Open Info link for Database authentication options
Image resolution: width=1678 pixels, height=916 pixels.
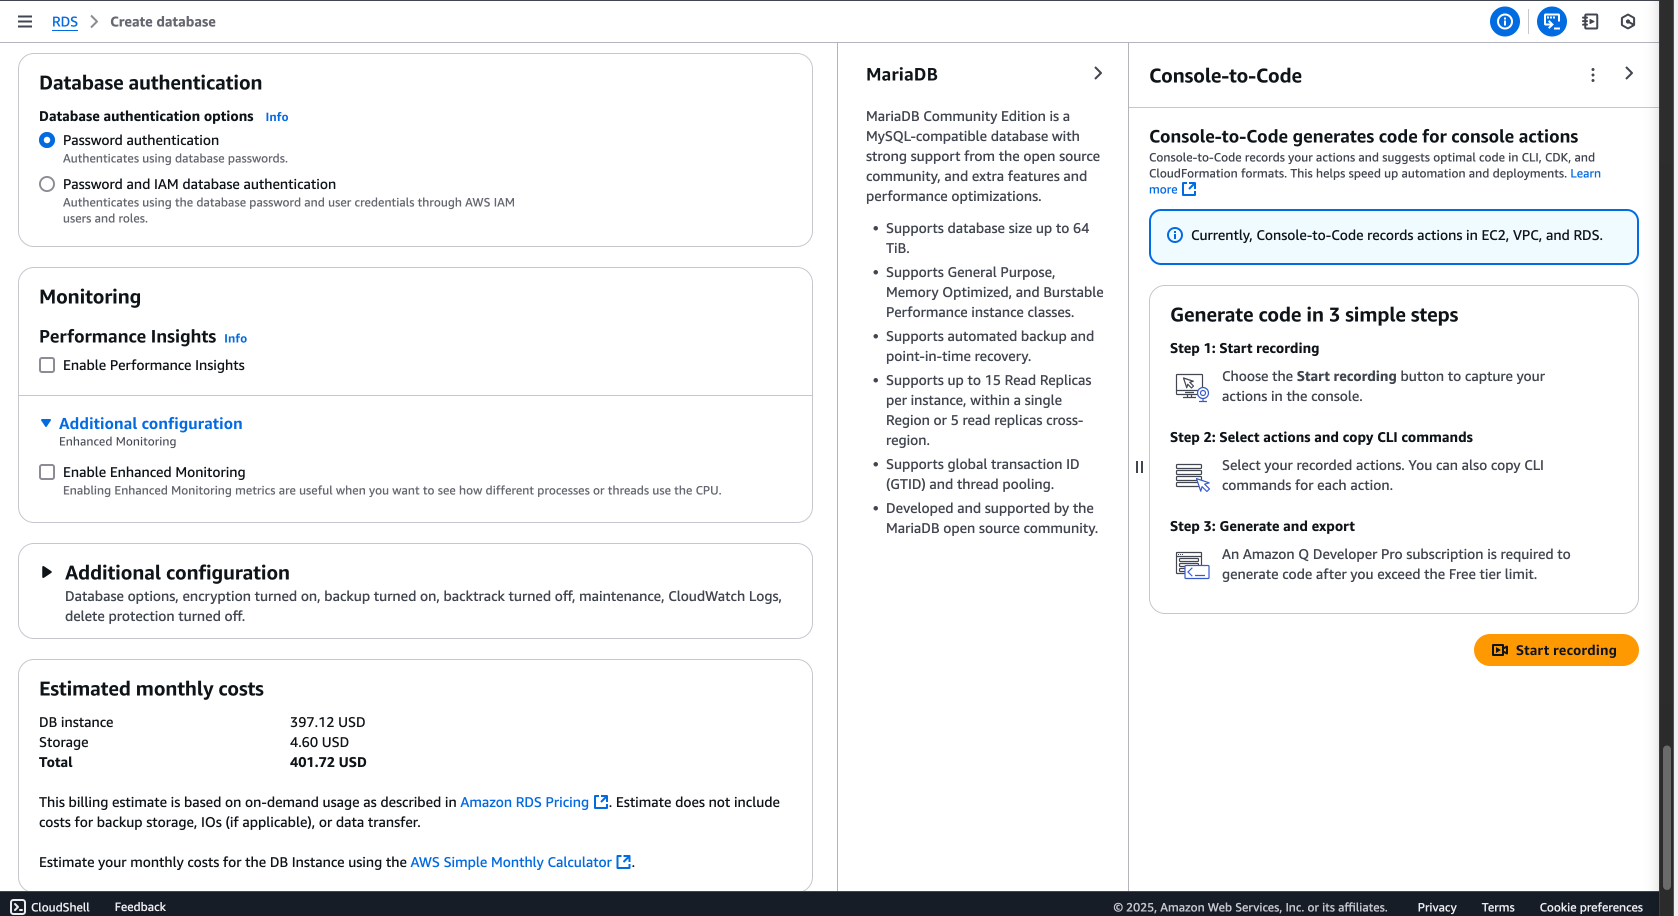click(277, 117)
